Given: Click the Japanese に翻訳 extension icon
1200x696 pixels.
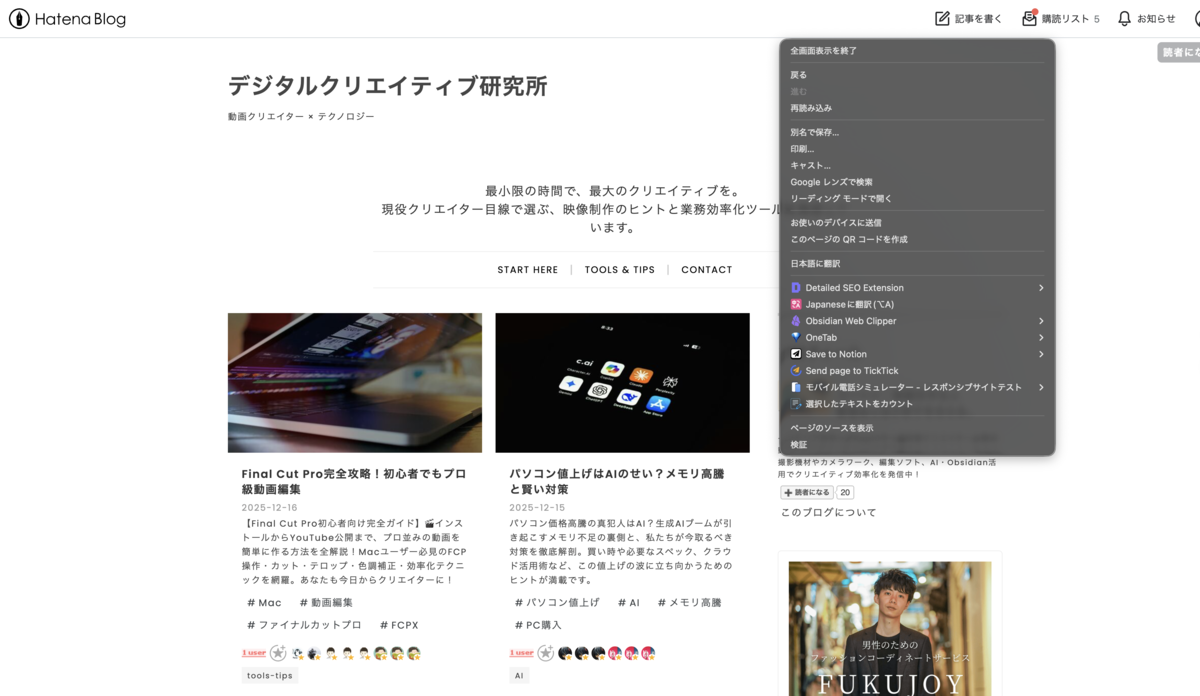Looking at the screenshot, I should (x=795, y=304).
